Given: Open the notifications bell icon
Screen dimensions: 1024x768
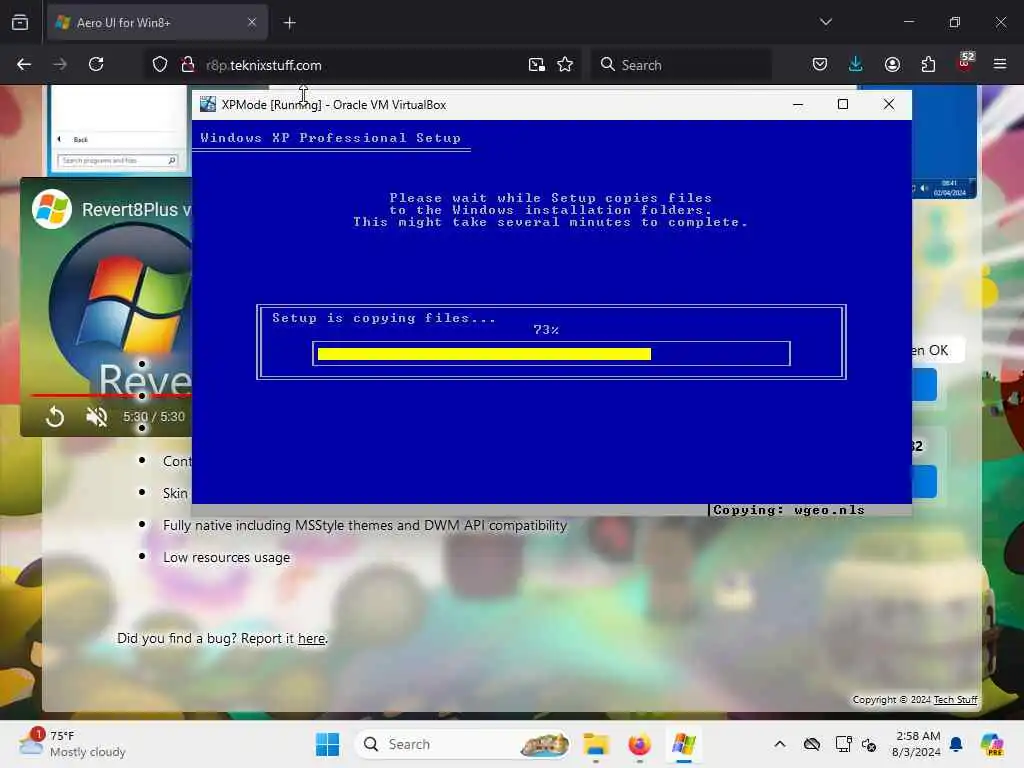Looking at the screenshot, I should click(956, 744).
